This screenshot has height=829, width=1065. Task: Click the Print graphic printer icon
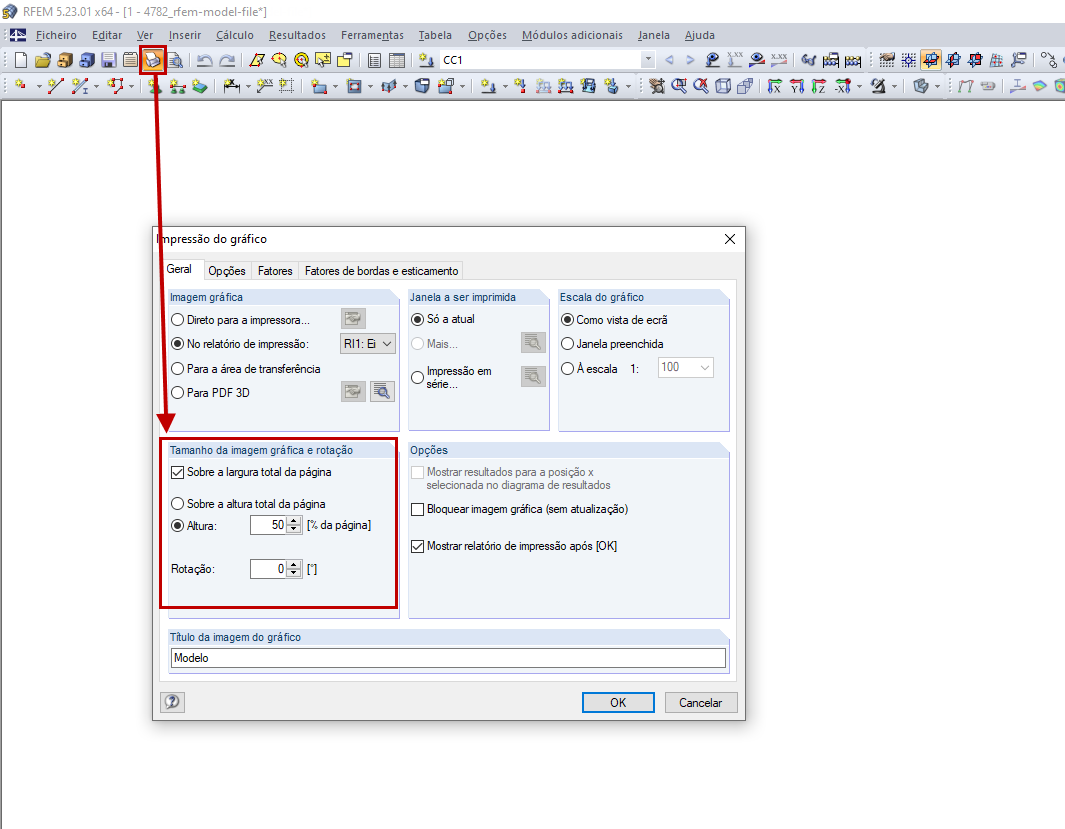pos(153,60)
